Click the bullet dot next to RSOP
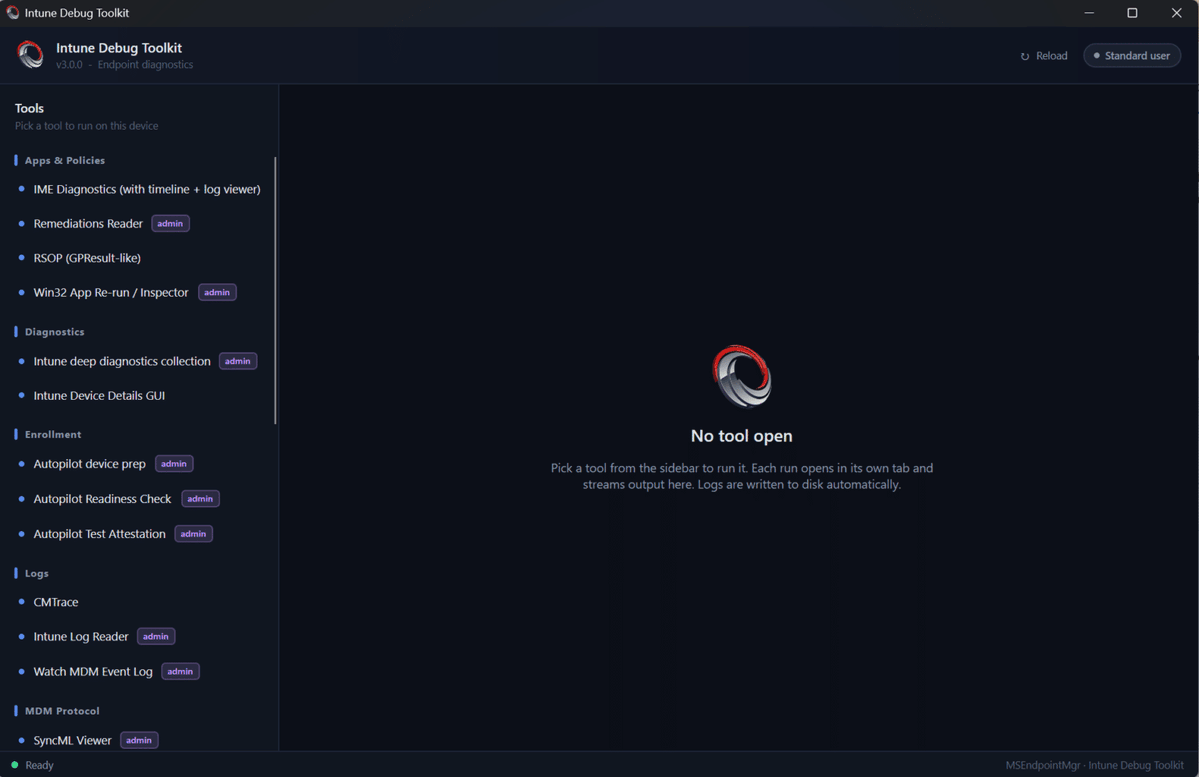The image size is (1199, 777). [x=21, y=258]
